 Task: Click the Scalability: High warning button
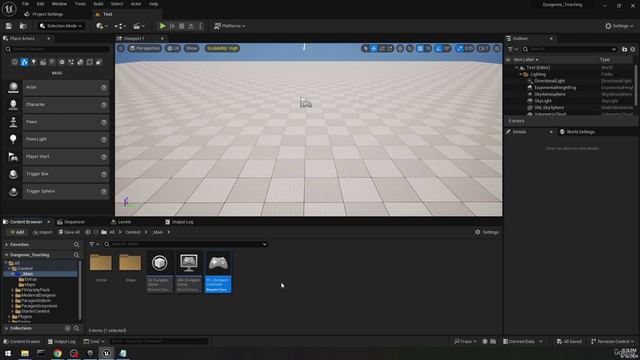pyautogui.click(x=222, y=48)
